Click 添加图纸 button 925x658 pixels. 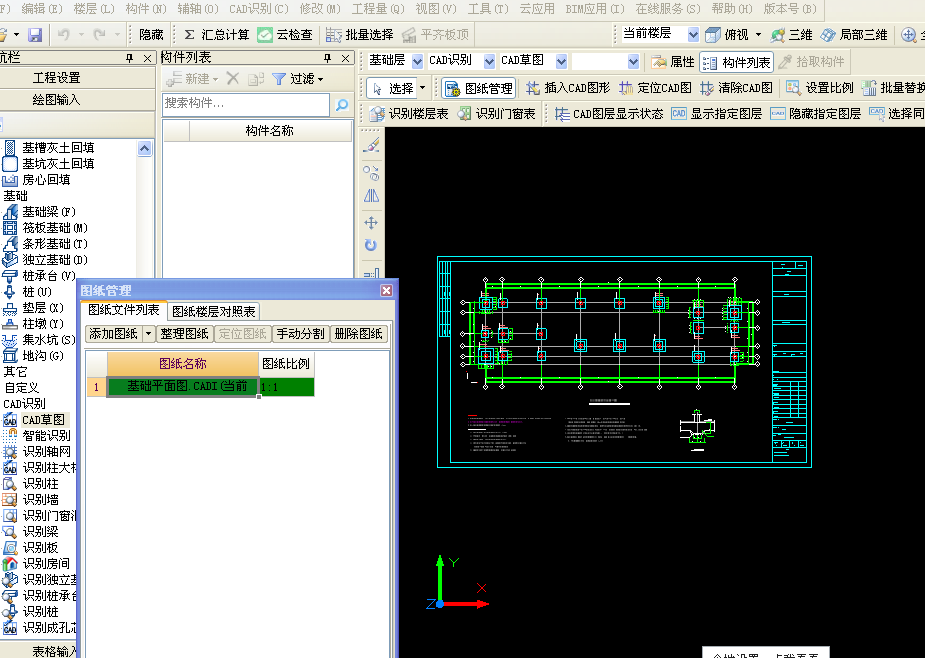114,334
